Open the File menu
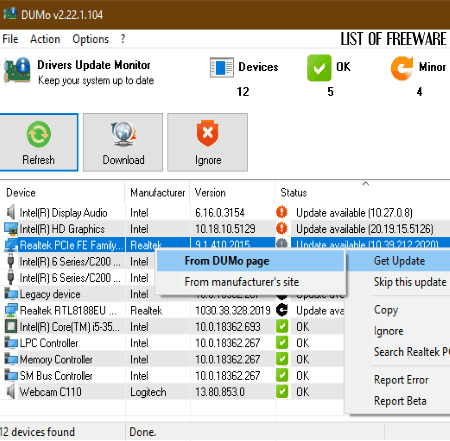Viewport: 450px width, 441px height. (x=10, y=39)
